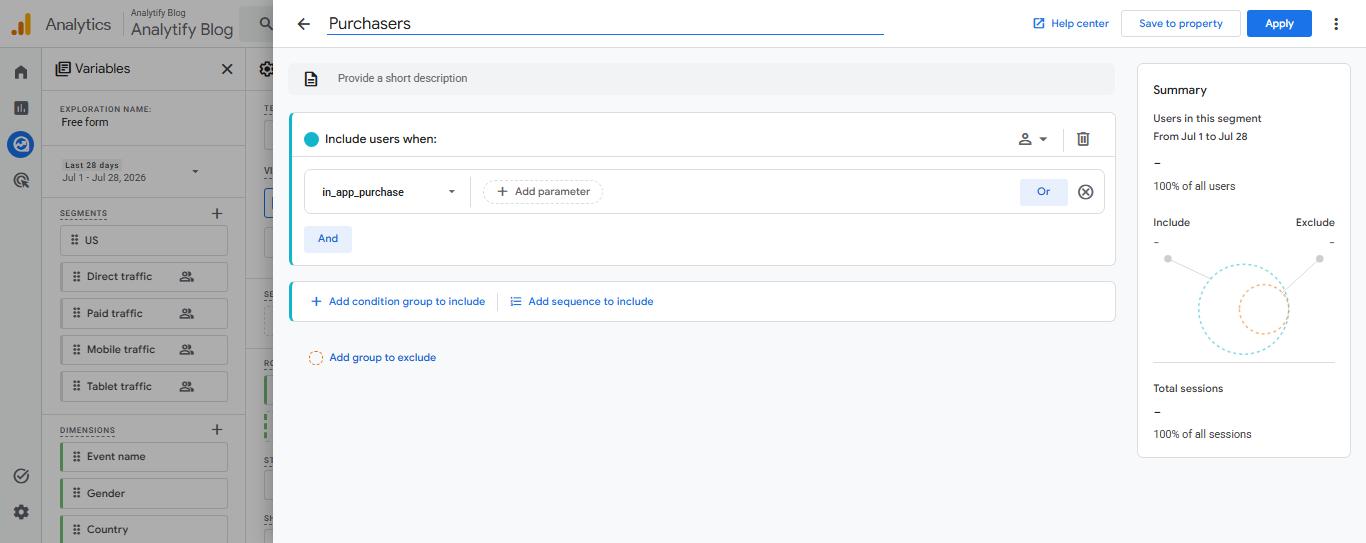The image size is (1366, 543).
Task: Click the Or button in condition row
Action: point(1044,192)
